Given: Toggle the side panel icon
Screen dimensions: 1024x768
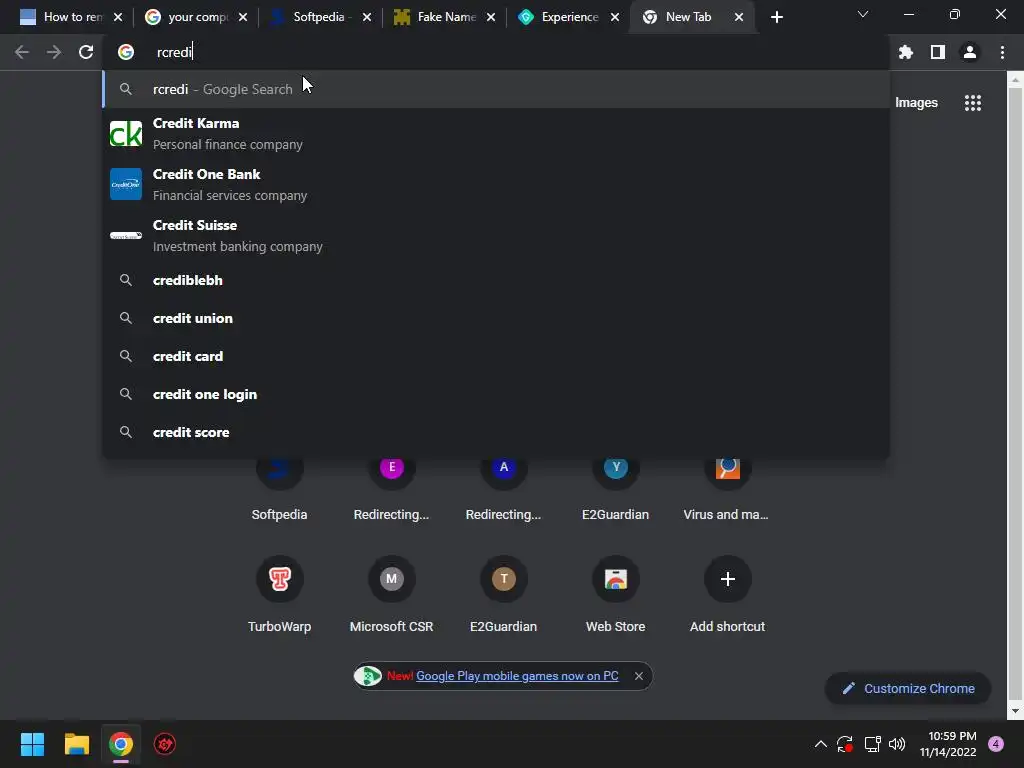Looking at the screenshot, I should point(938,52).
